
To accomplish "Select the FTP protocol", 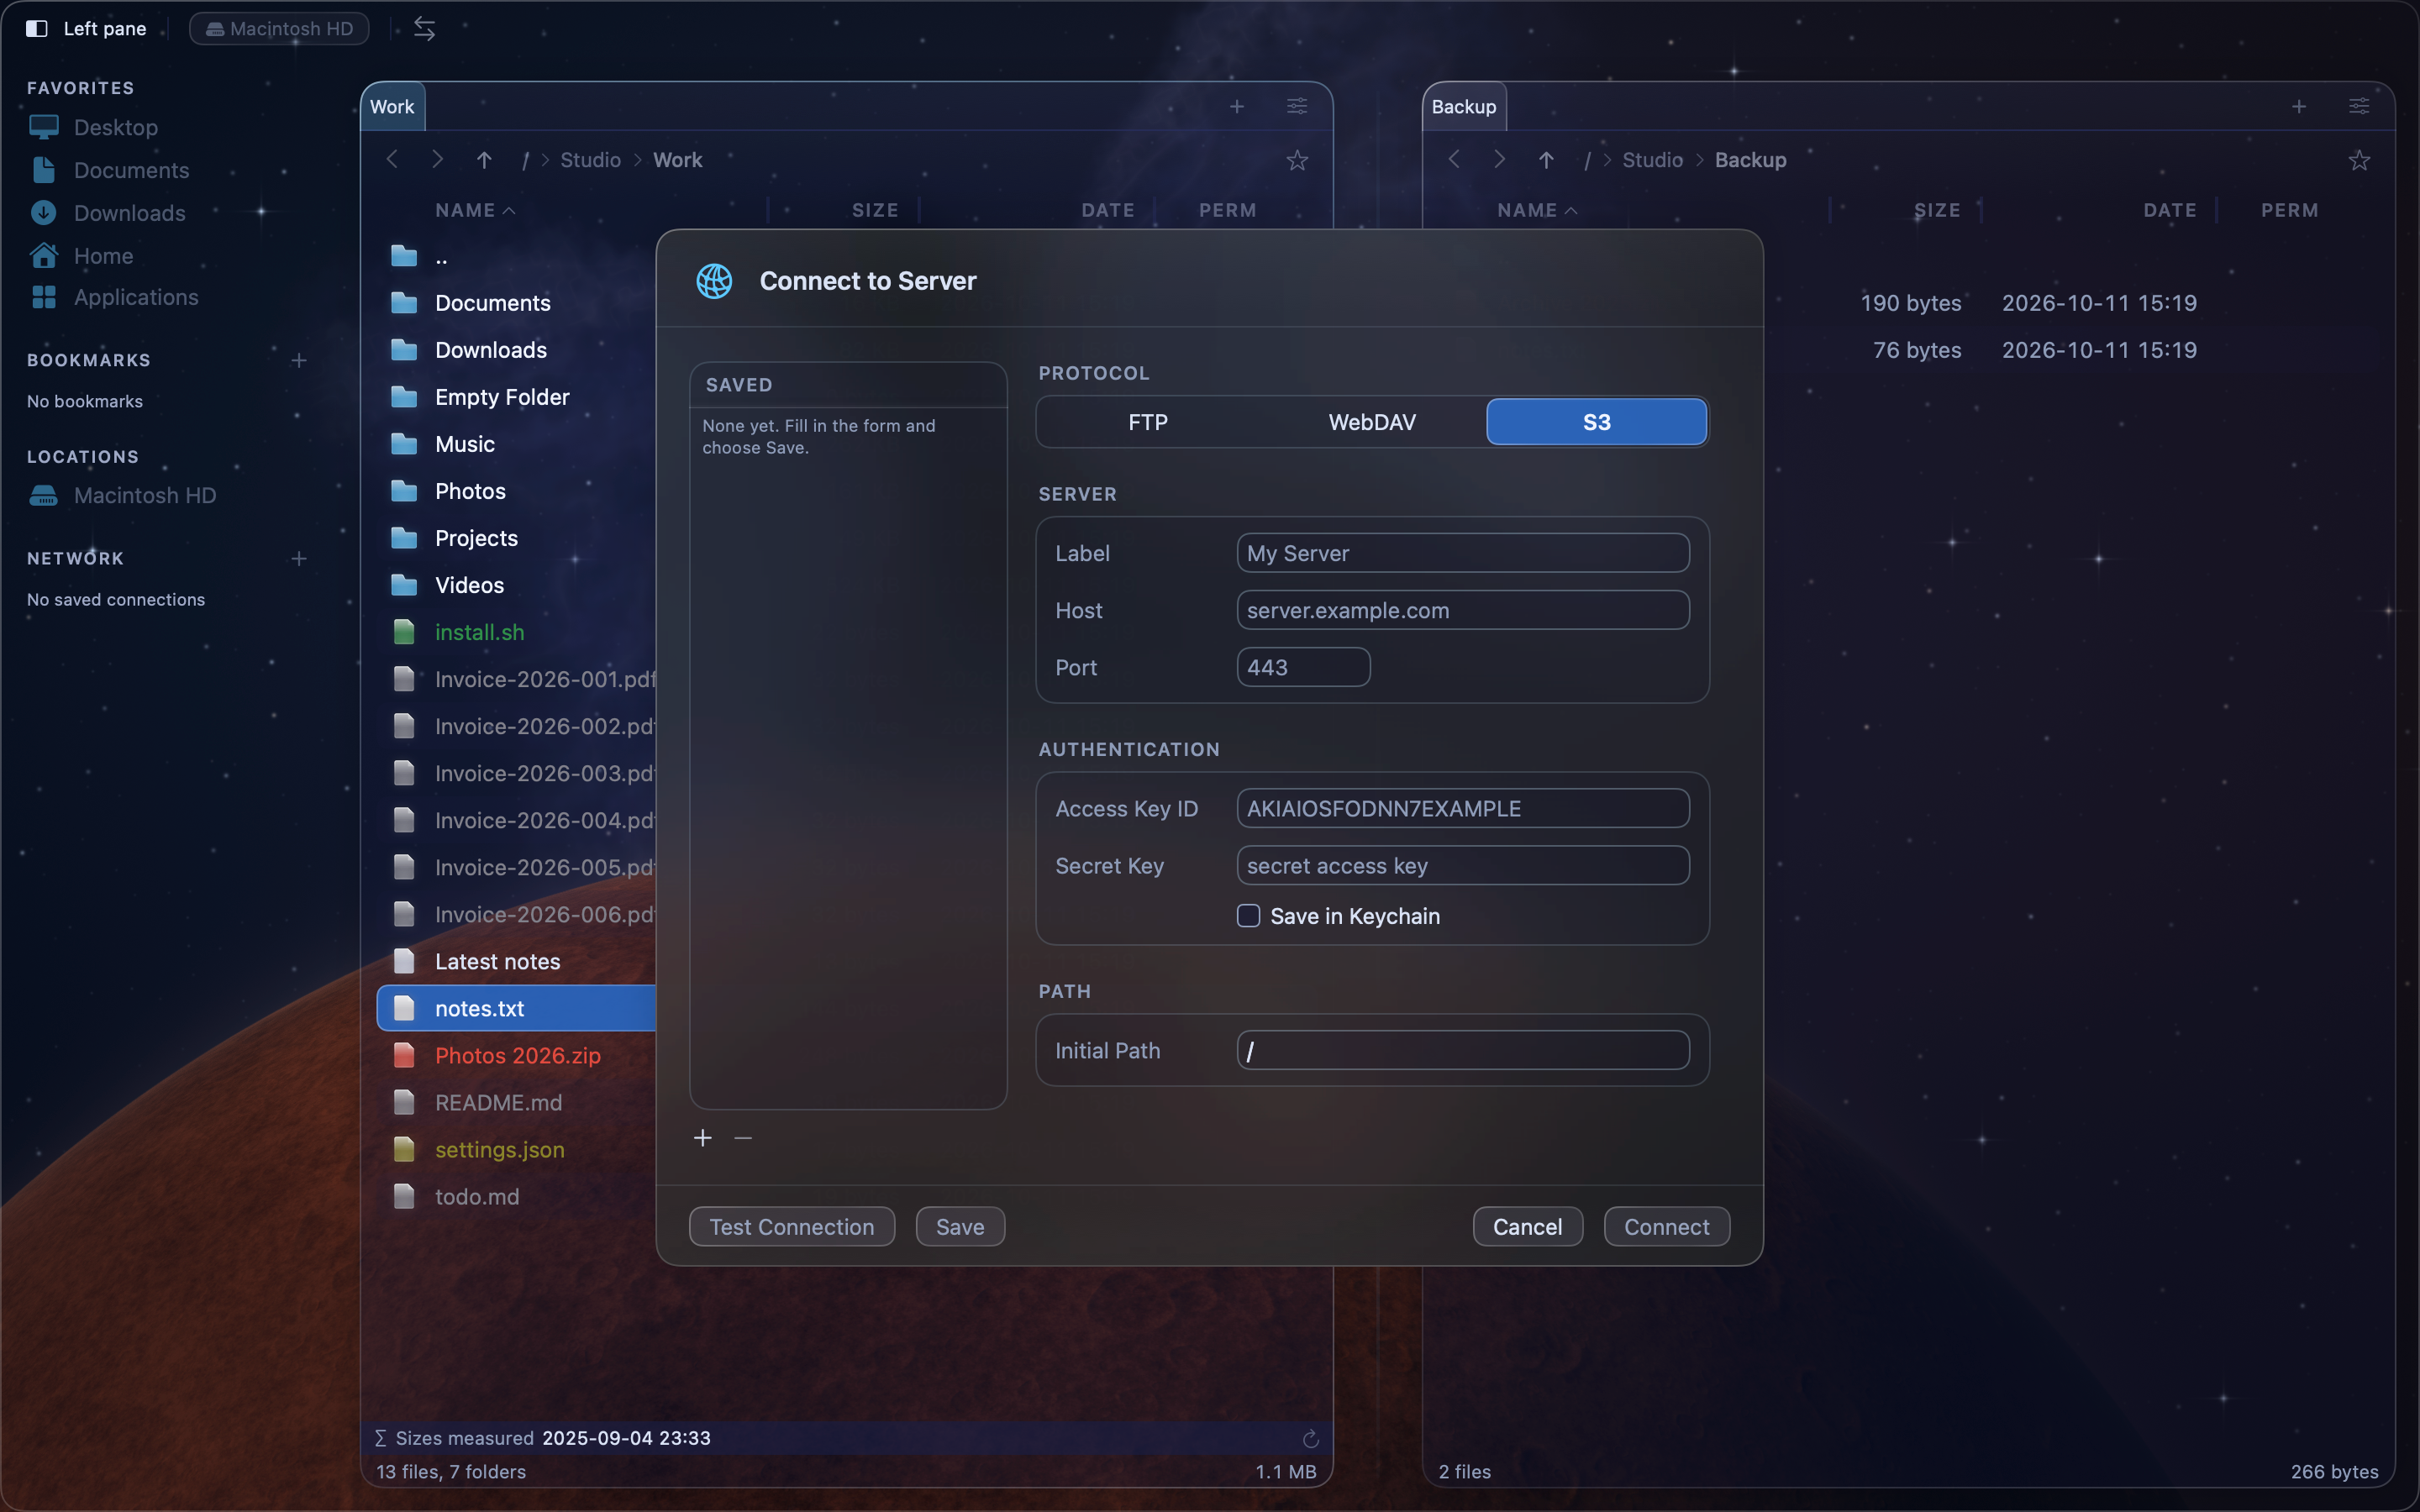I will [x=1148, y=422].
